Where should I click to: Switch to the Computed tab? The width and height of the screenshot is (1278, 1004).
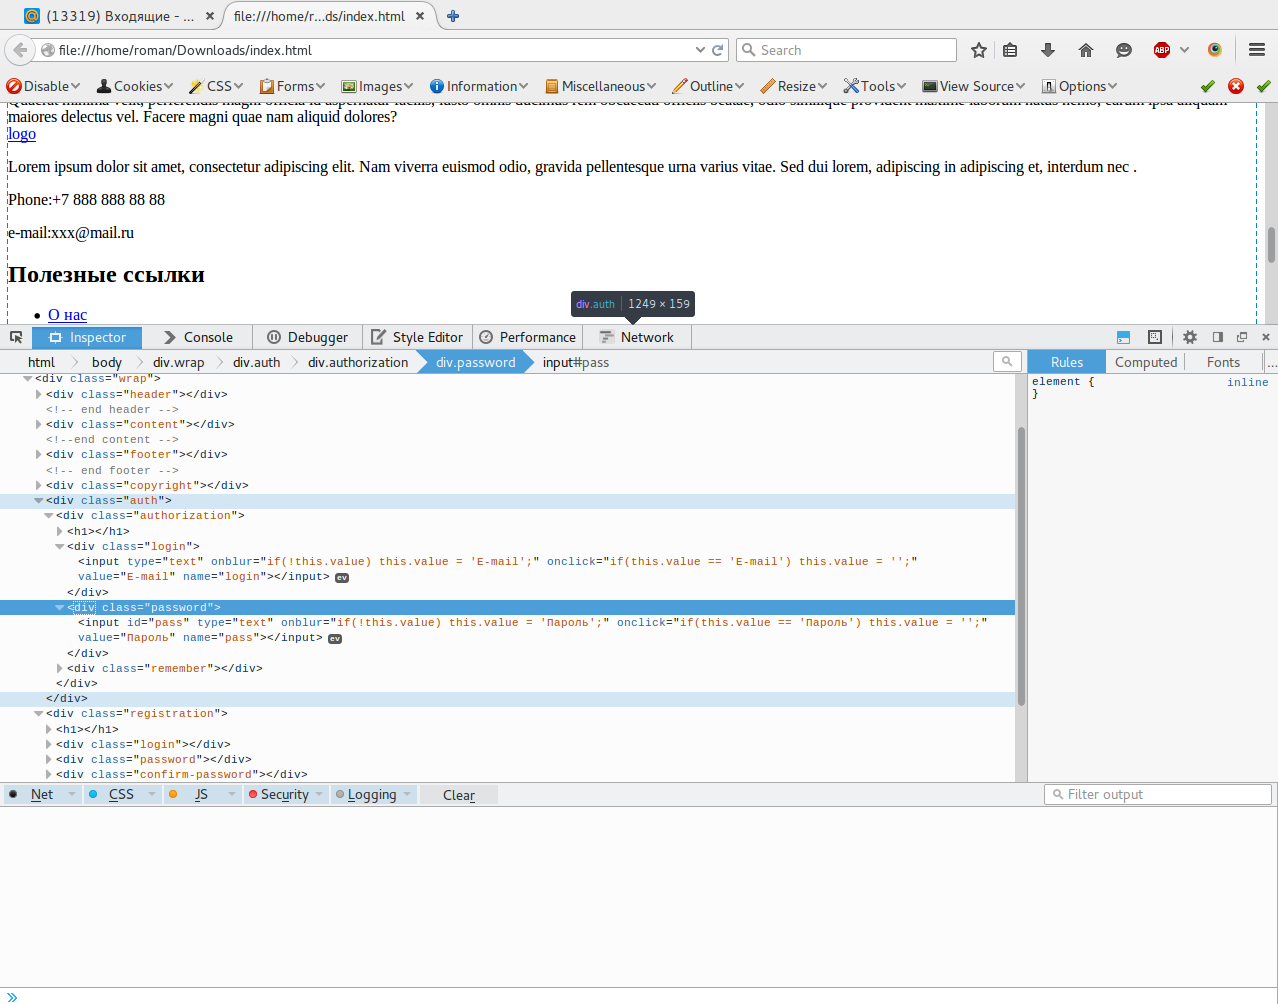point(1146,362)
